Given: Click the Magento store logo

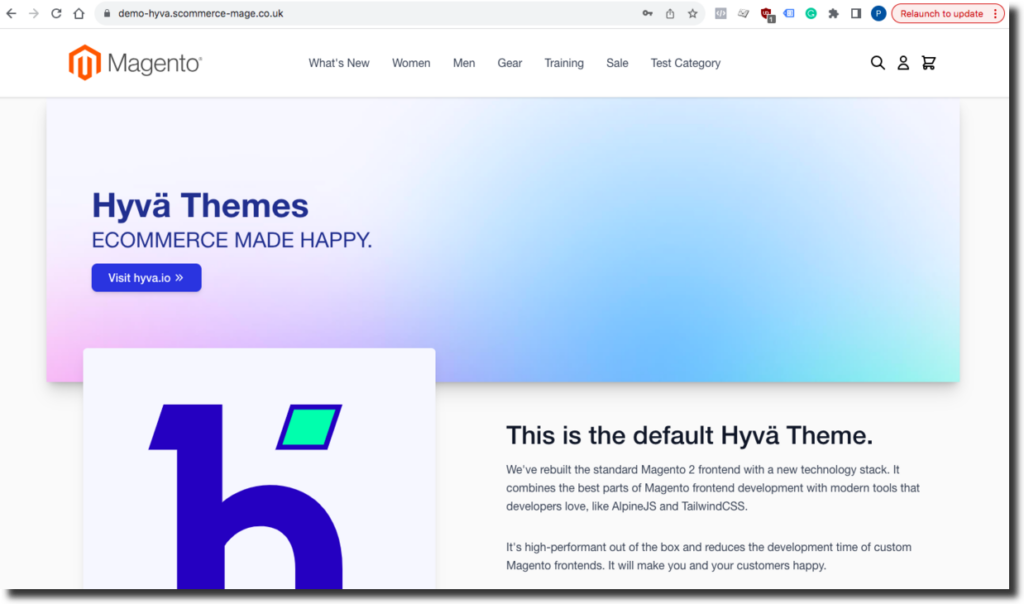Looking at the screenshot, I should coord(134,62).
